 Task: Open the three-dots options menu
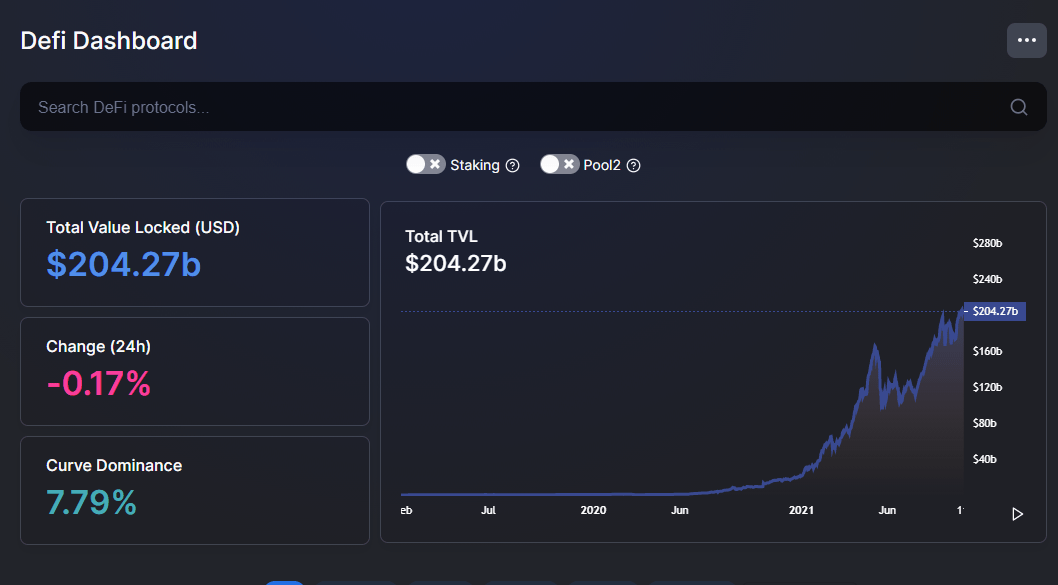tap(1026, 40)
